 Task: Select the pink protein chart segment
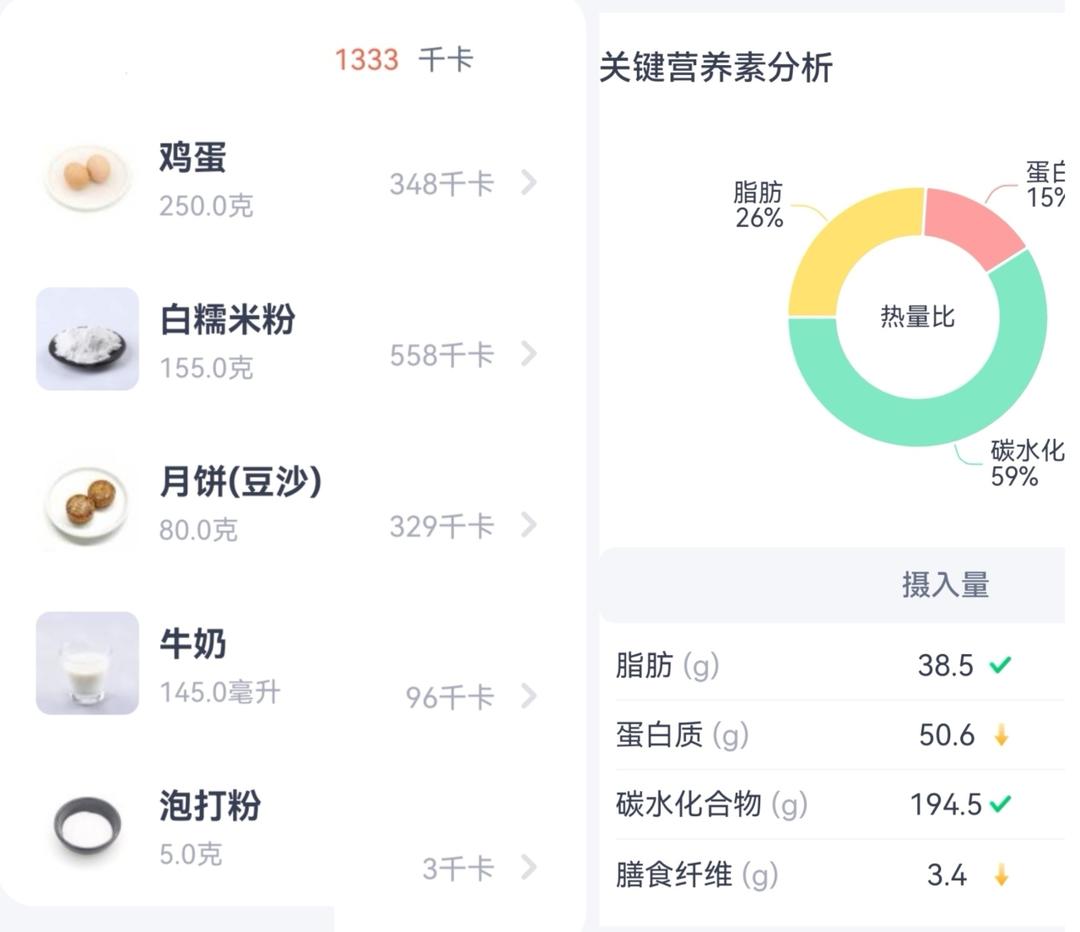[x=972, y=225]
